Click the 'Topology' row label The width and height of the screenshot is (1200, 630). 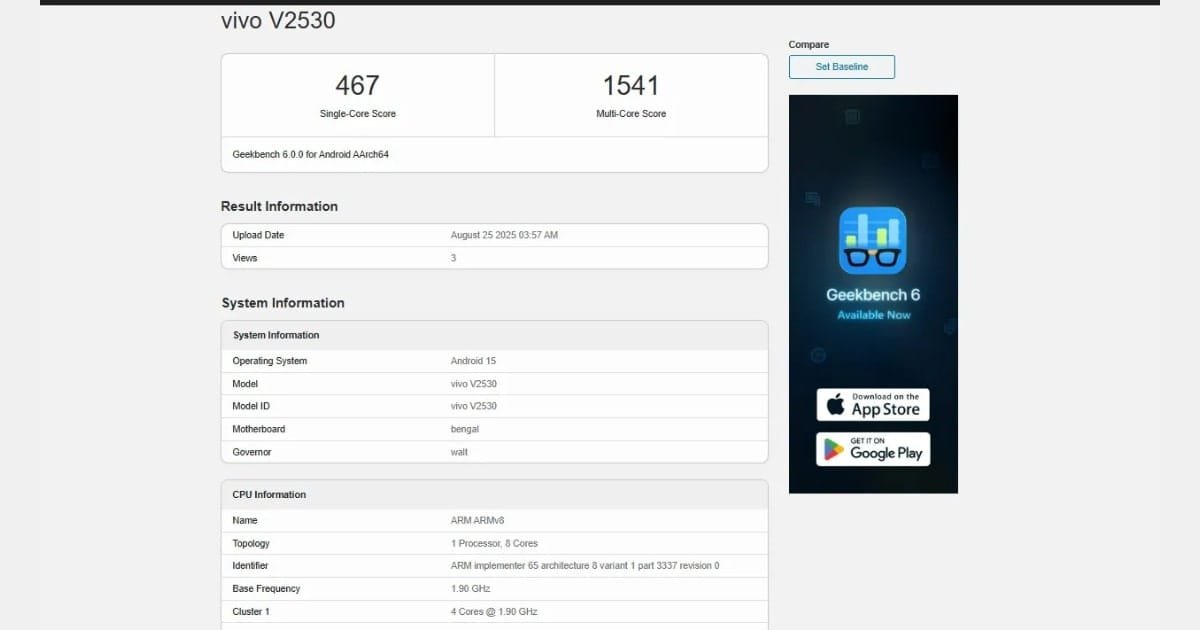[x=251, y=544]
